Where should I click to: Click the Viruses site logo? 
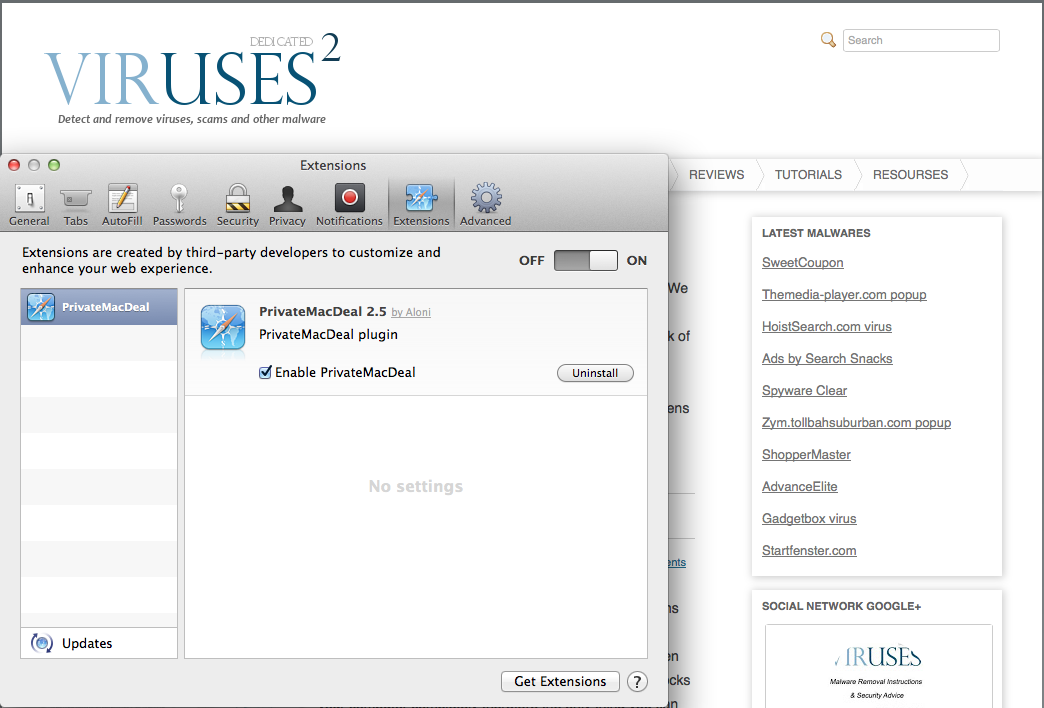[192, 79]
